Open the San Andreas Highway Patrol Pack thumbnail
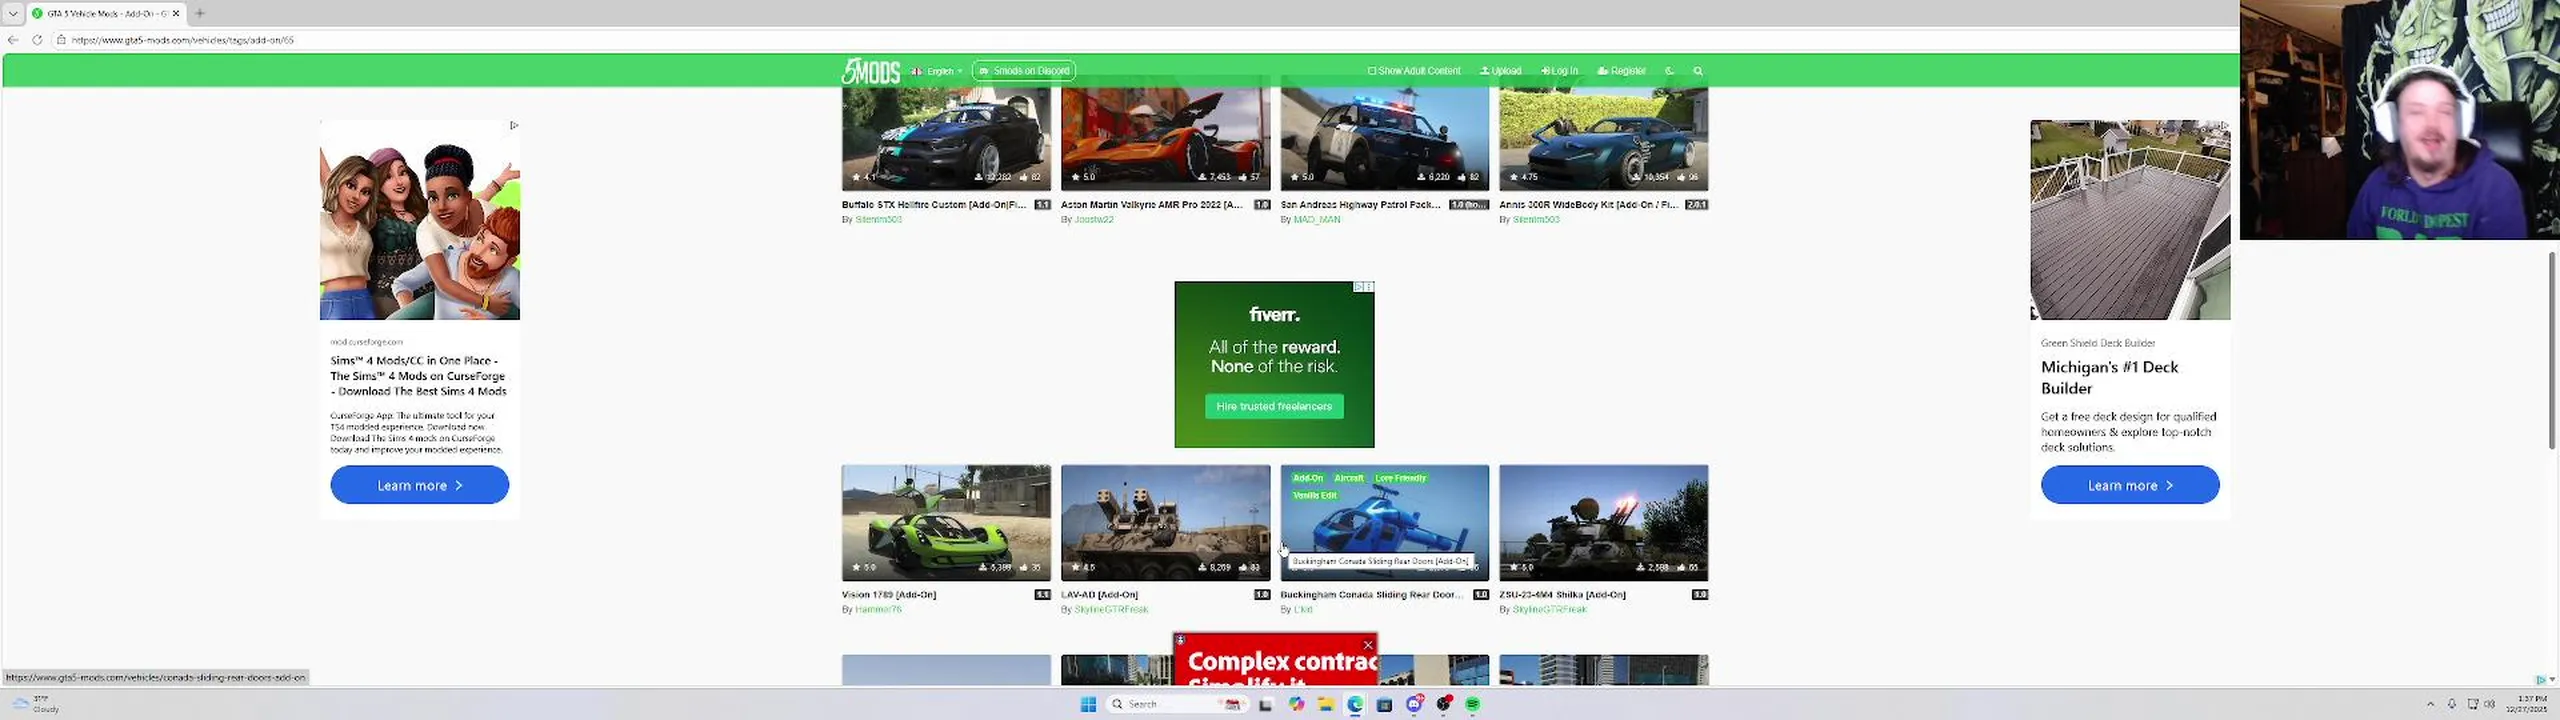 click(1384, 138)
